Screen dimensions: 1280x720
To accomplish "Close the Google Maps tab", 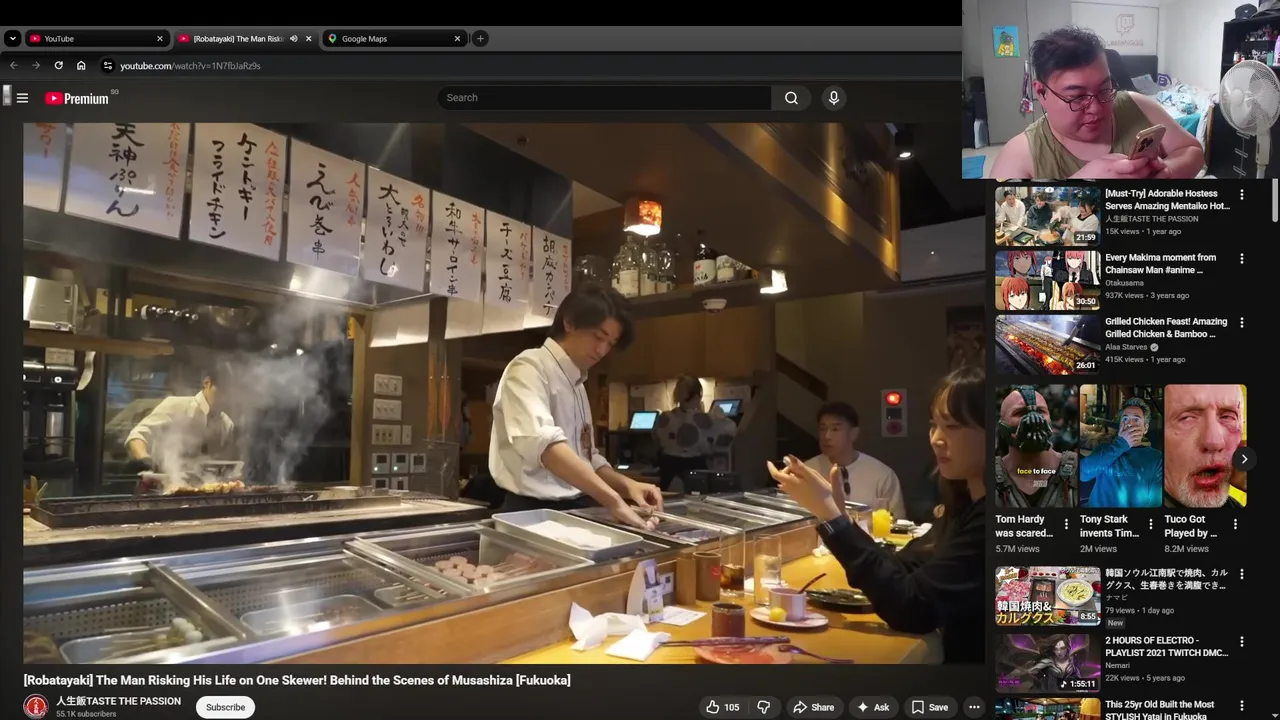I will click(457, 38).
